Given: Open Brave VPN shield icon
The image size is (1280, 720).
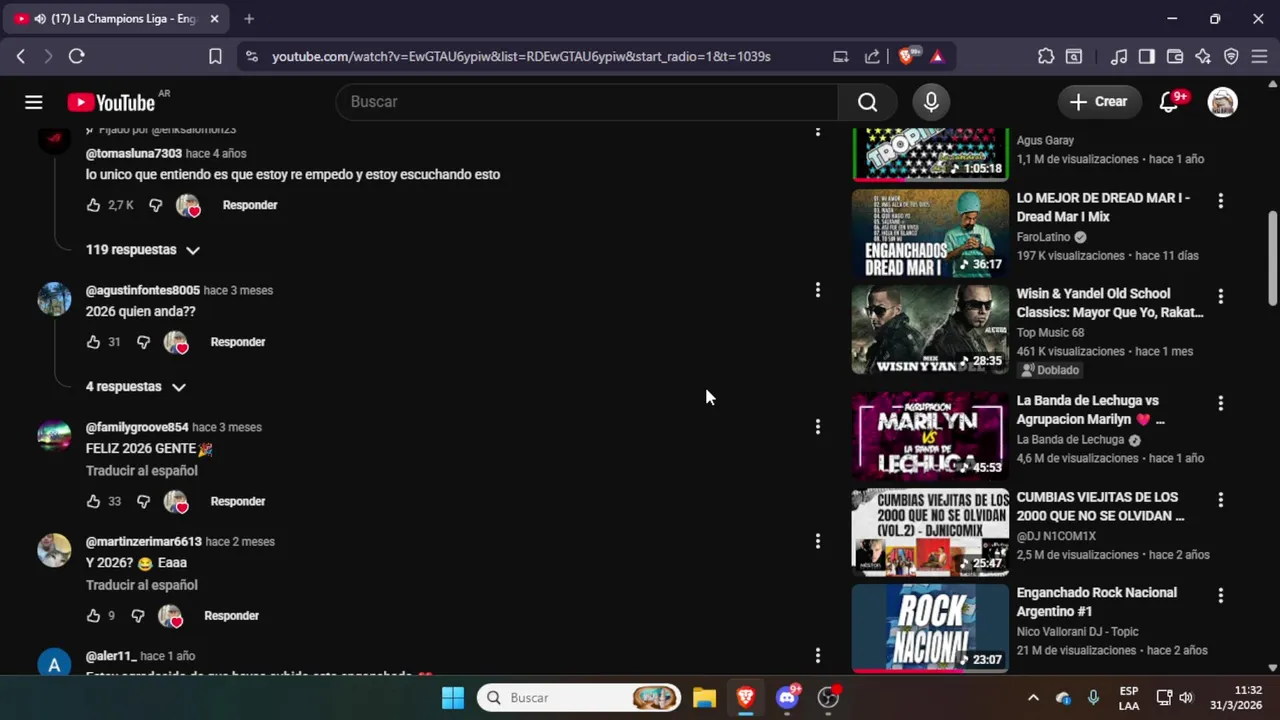Looking at the screenshot, I should pyautogui.click(x=1231, y=57).
